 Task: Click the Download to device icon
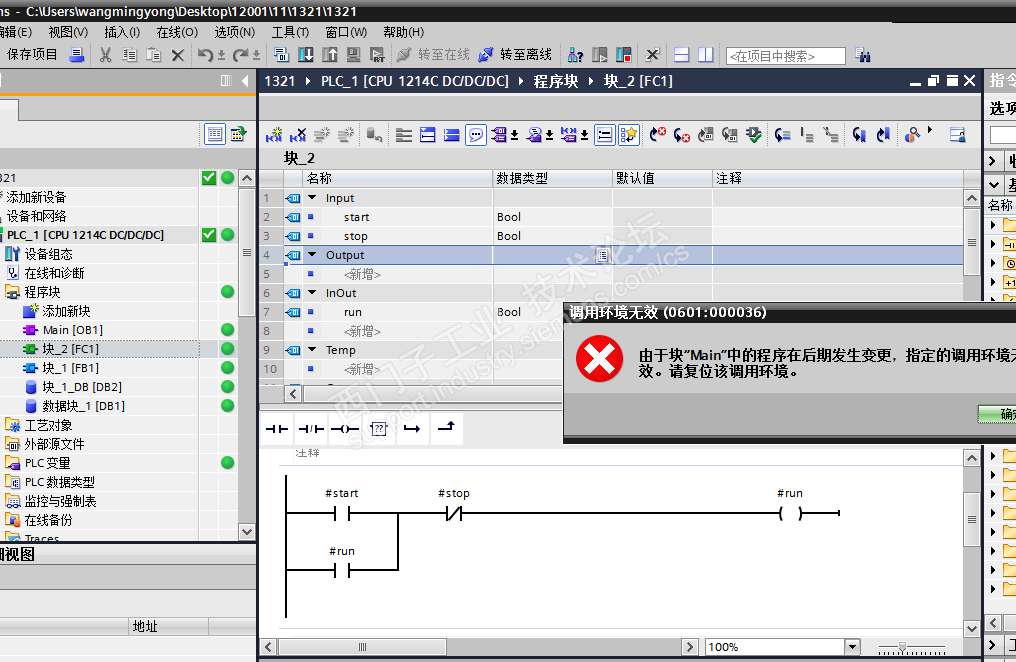305,55
